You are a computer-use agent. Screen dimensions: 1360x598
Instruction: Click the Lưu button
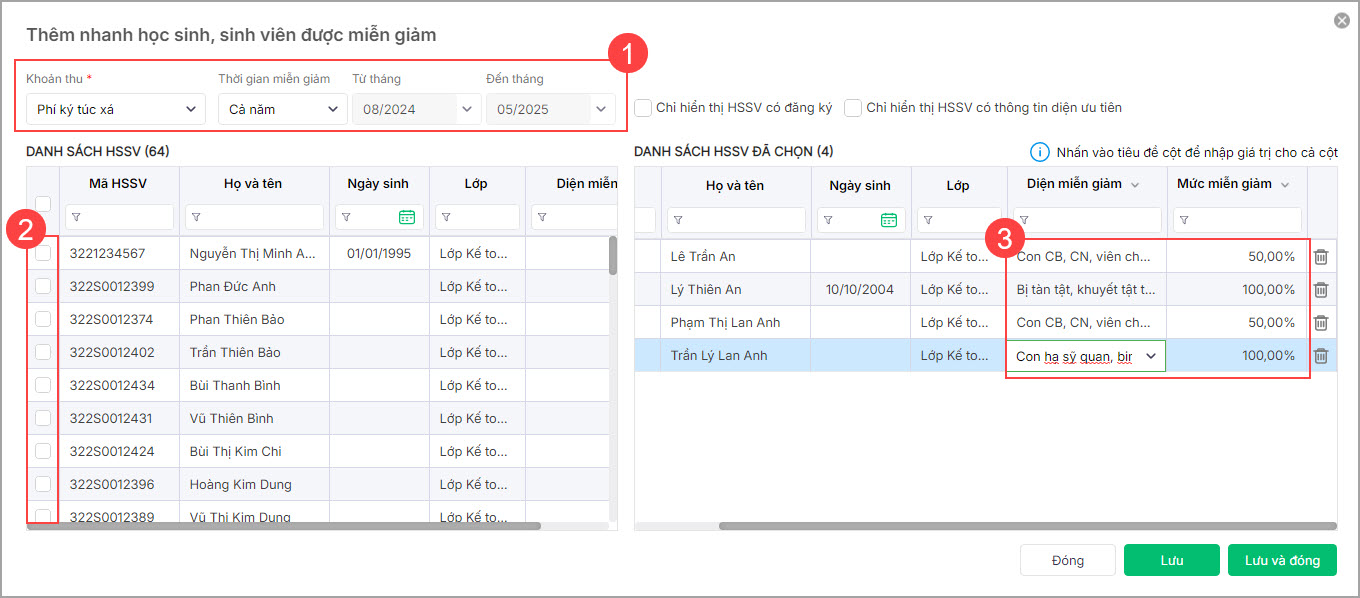click(1171, 561)
